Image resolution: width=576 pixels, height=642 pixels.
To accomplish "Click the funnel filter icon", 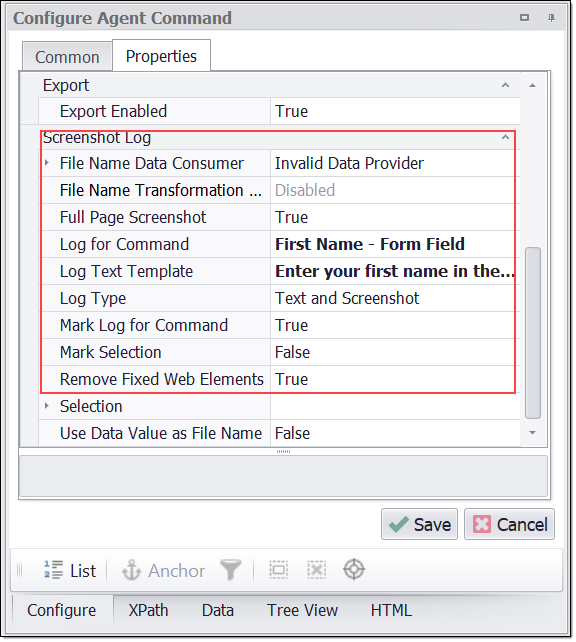I will pos(231,570).
